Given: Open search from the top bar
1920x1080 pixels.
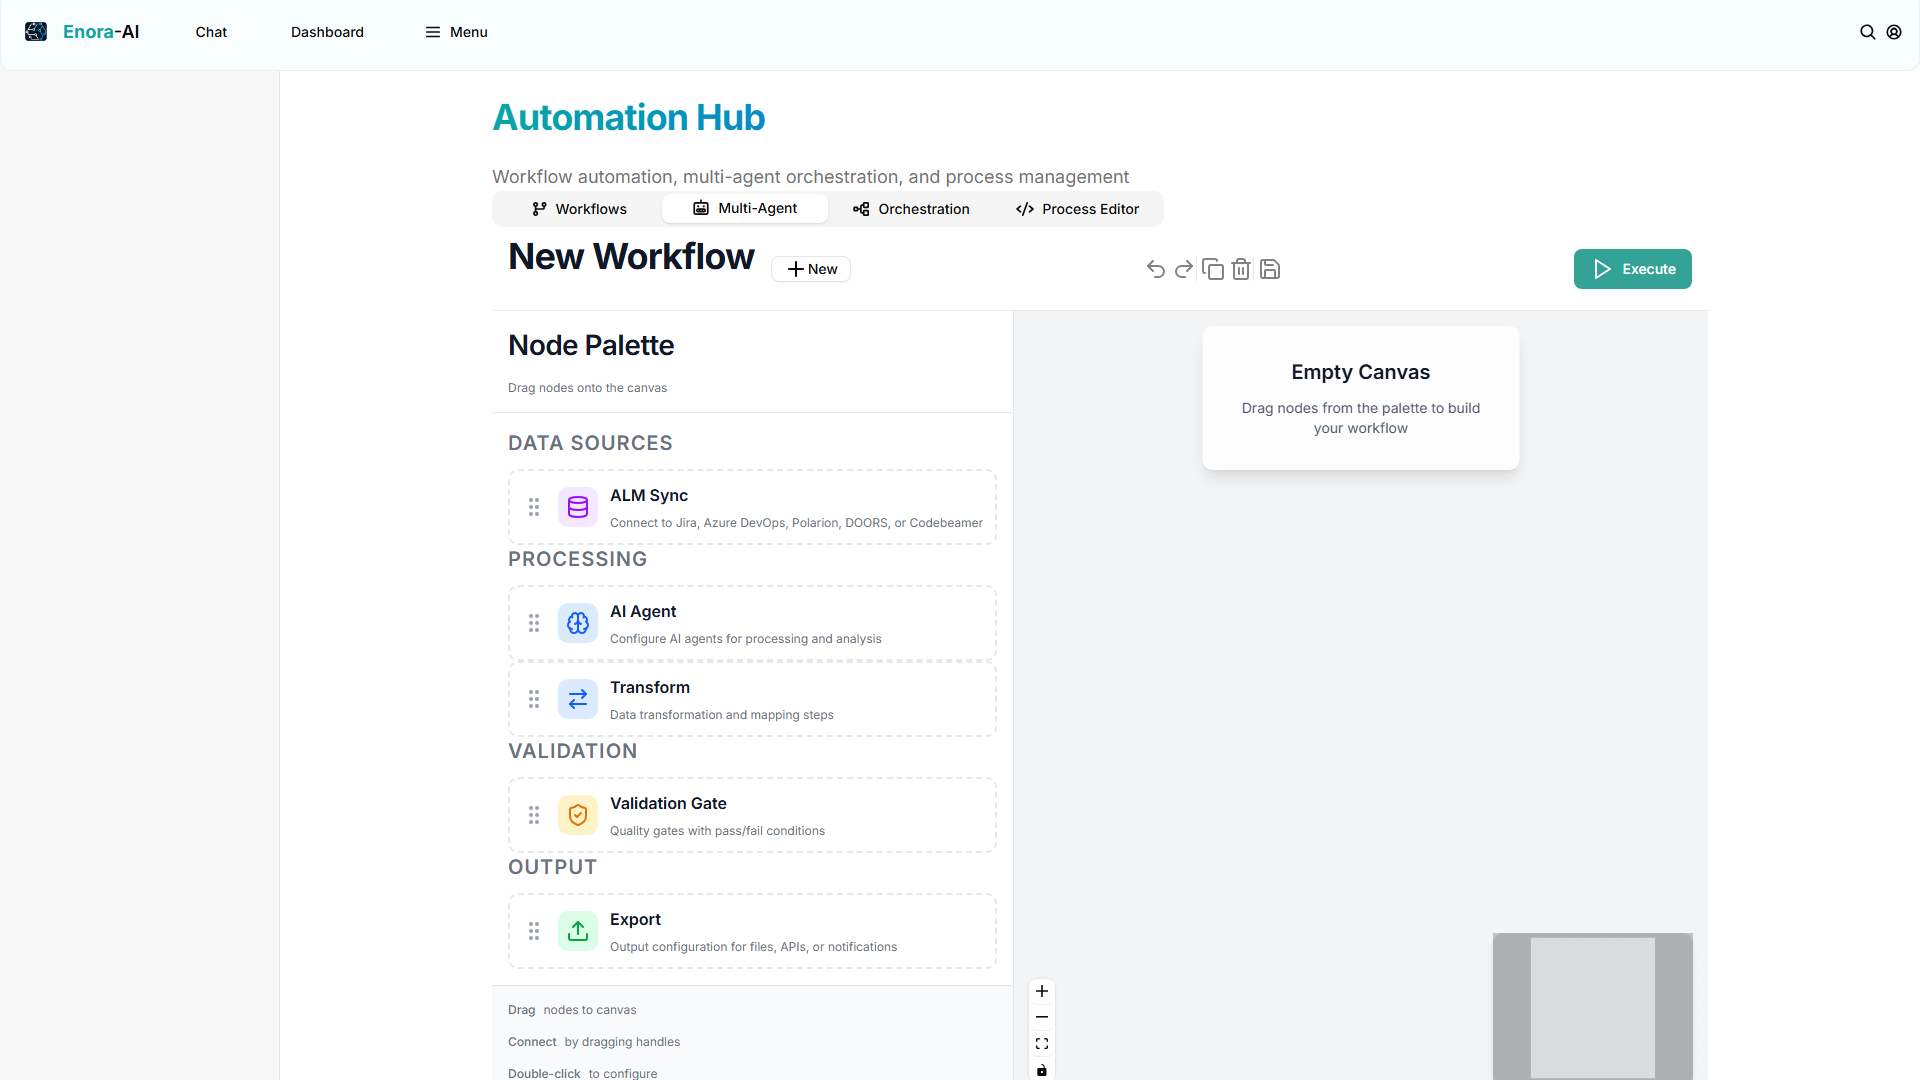Looking at the screenshot, I should (x=1868, y=31).
